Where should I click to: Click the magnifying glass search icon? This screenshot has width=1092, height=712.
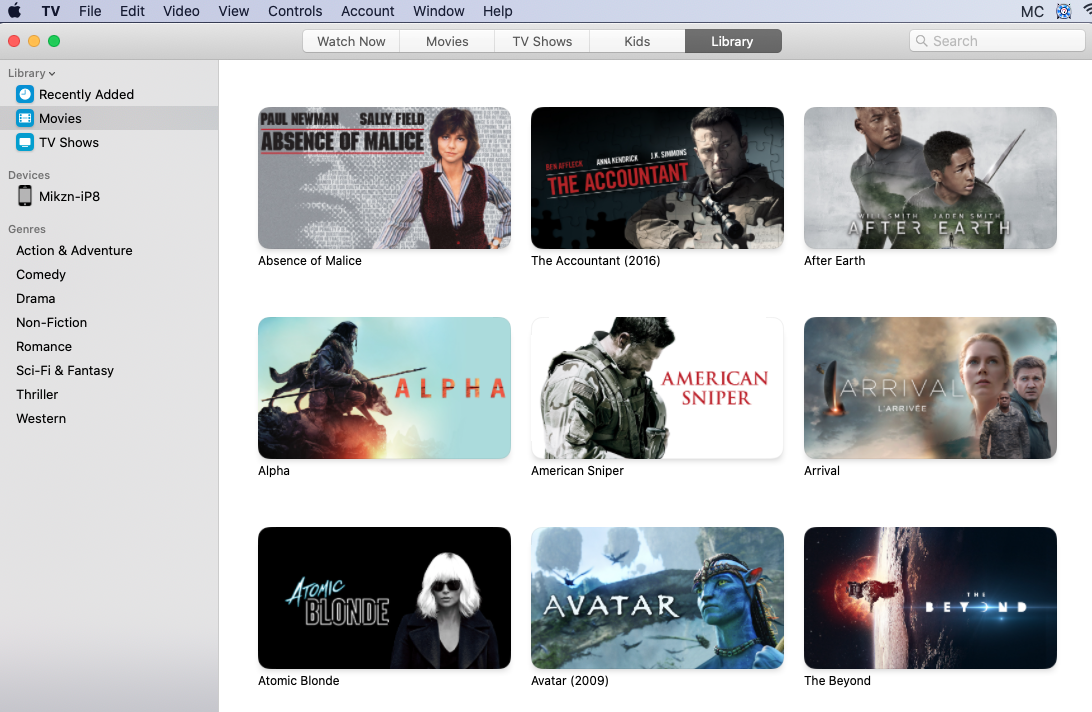pyautogui.click(x=921, y=41)
